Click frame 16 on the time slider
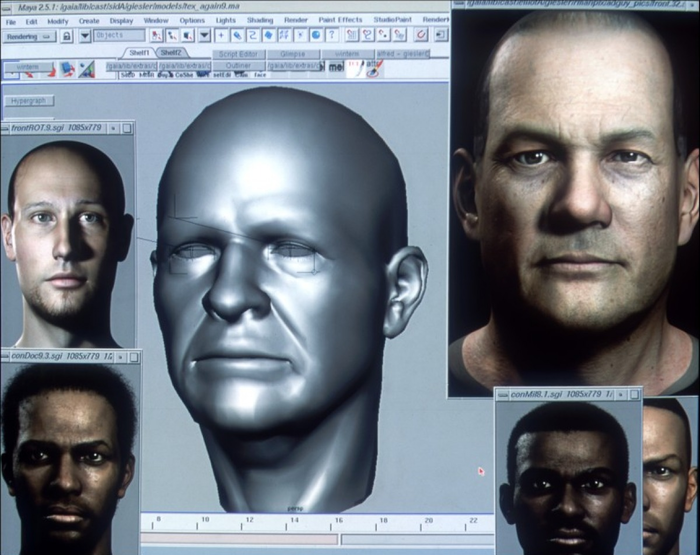This screenshot has width=700, height=555. (x=338, y=521)
